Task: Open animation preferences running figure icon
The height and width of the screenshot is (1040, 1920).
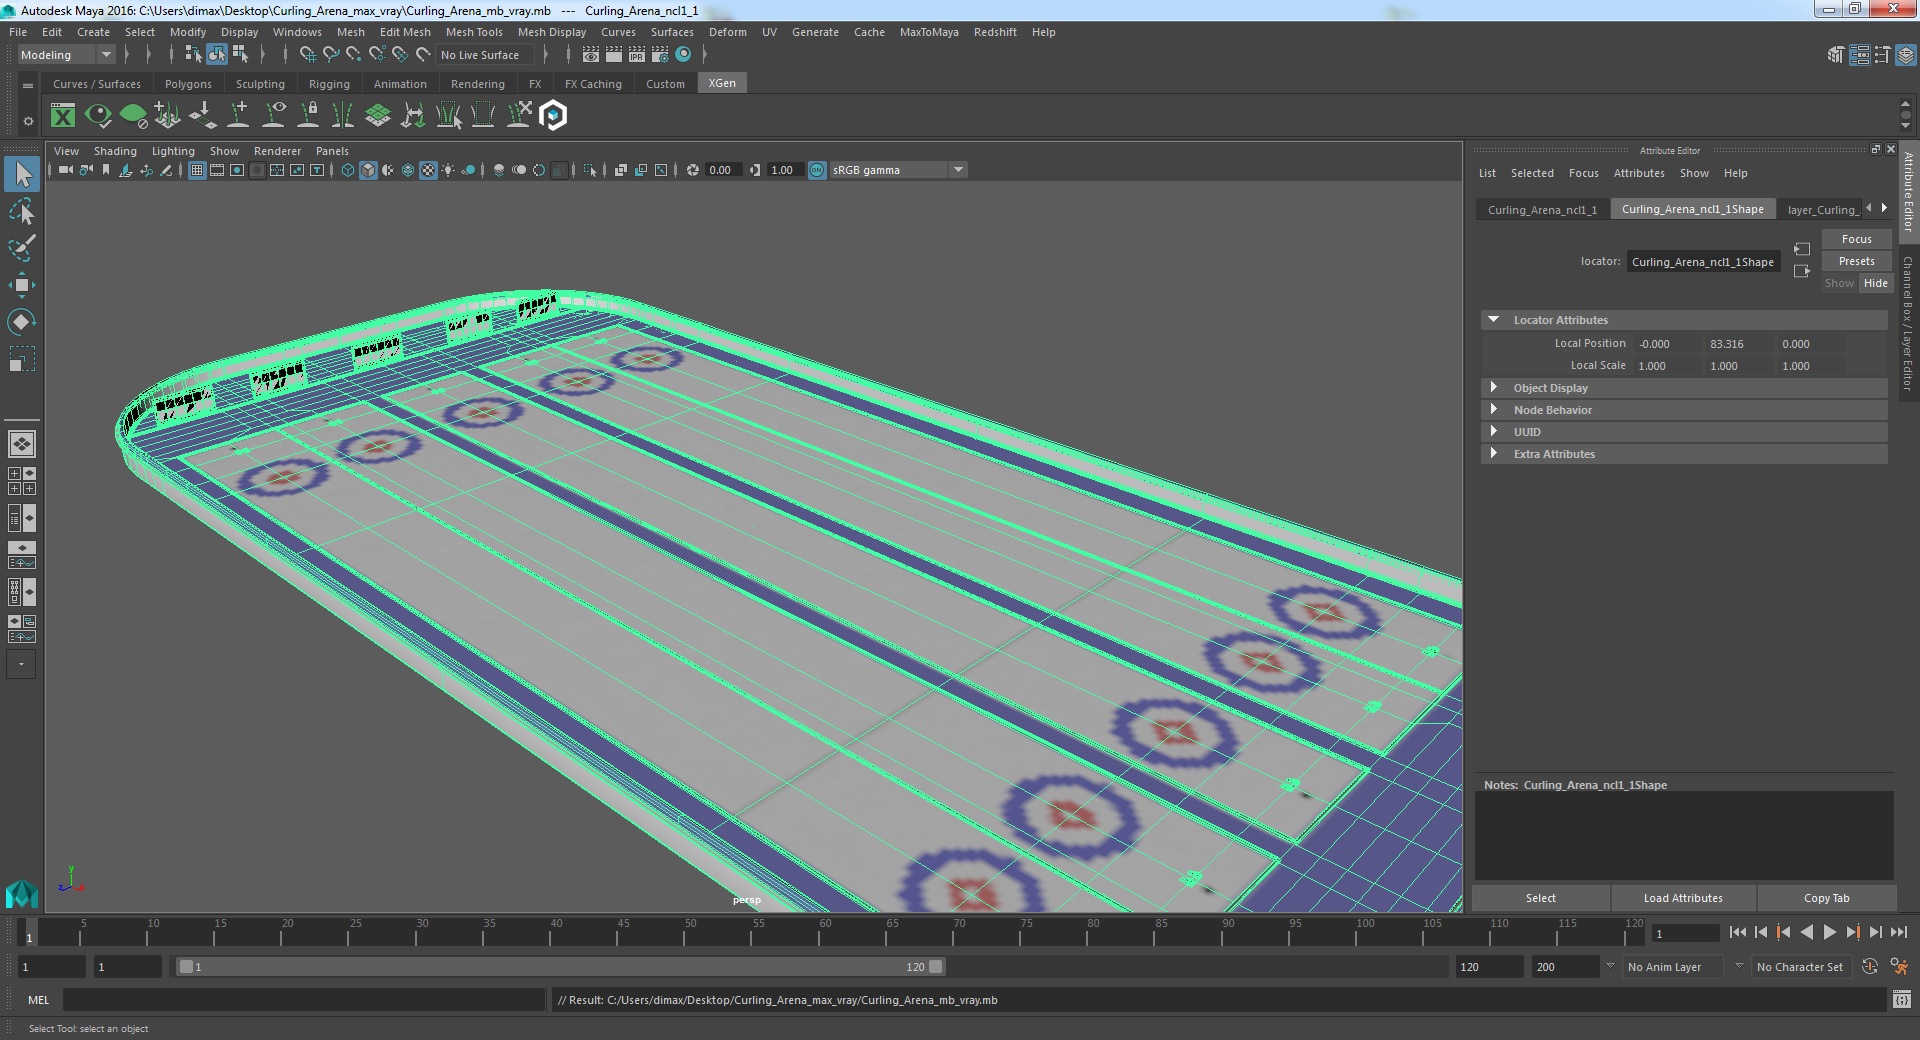Action: tap(1899, 967)
